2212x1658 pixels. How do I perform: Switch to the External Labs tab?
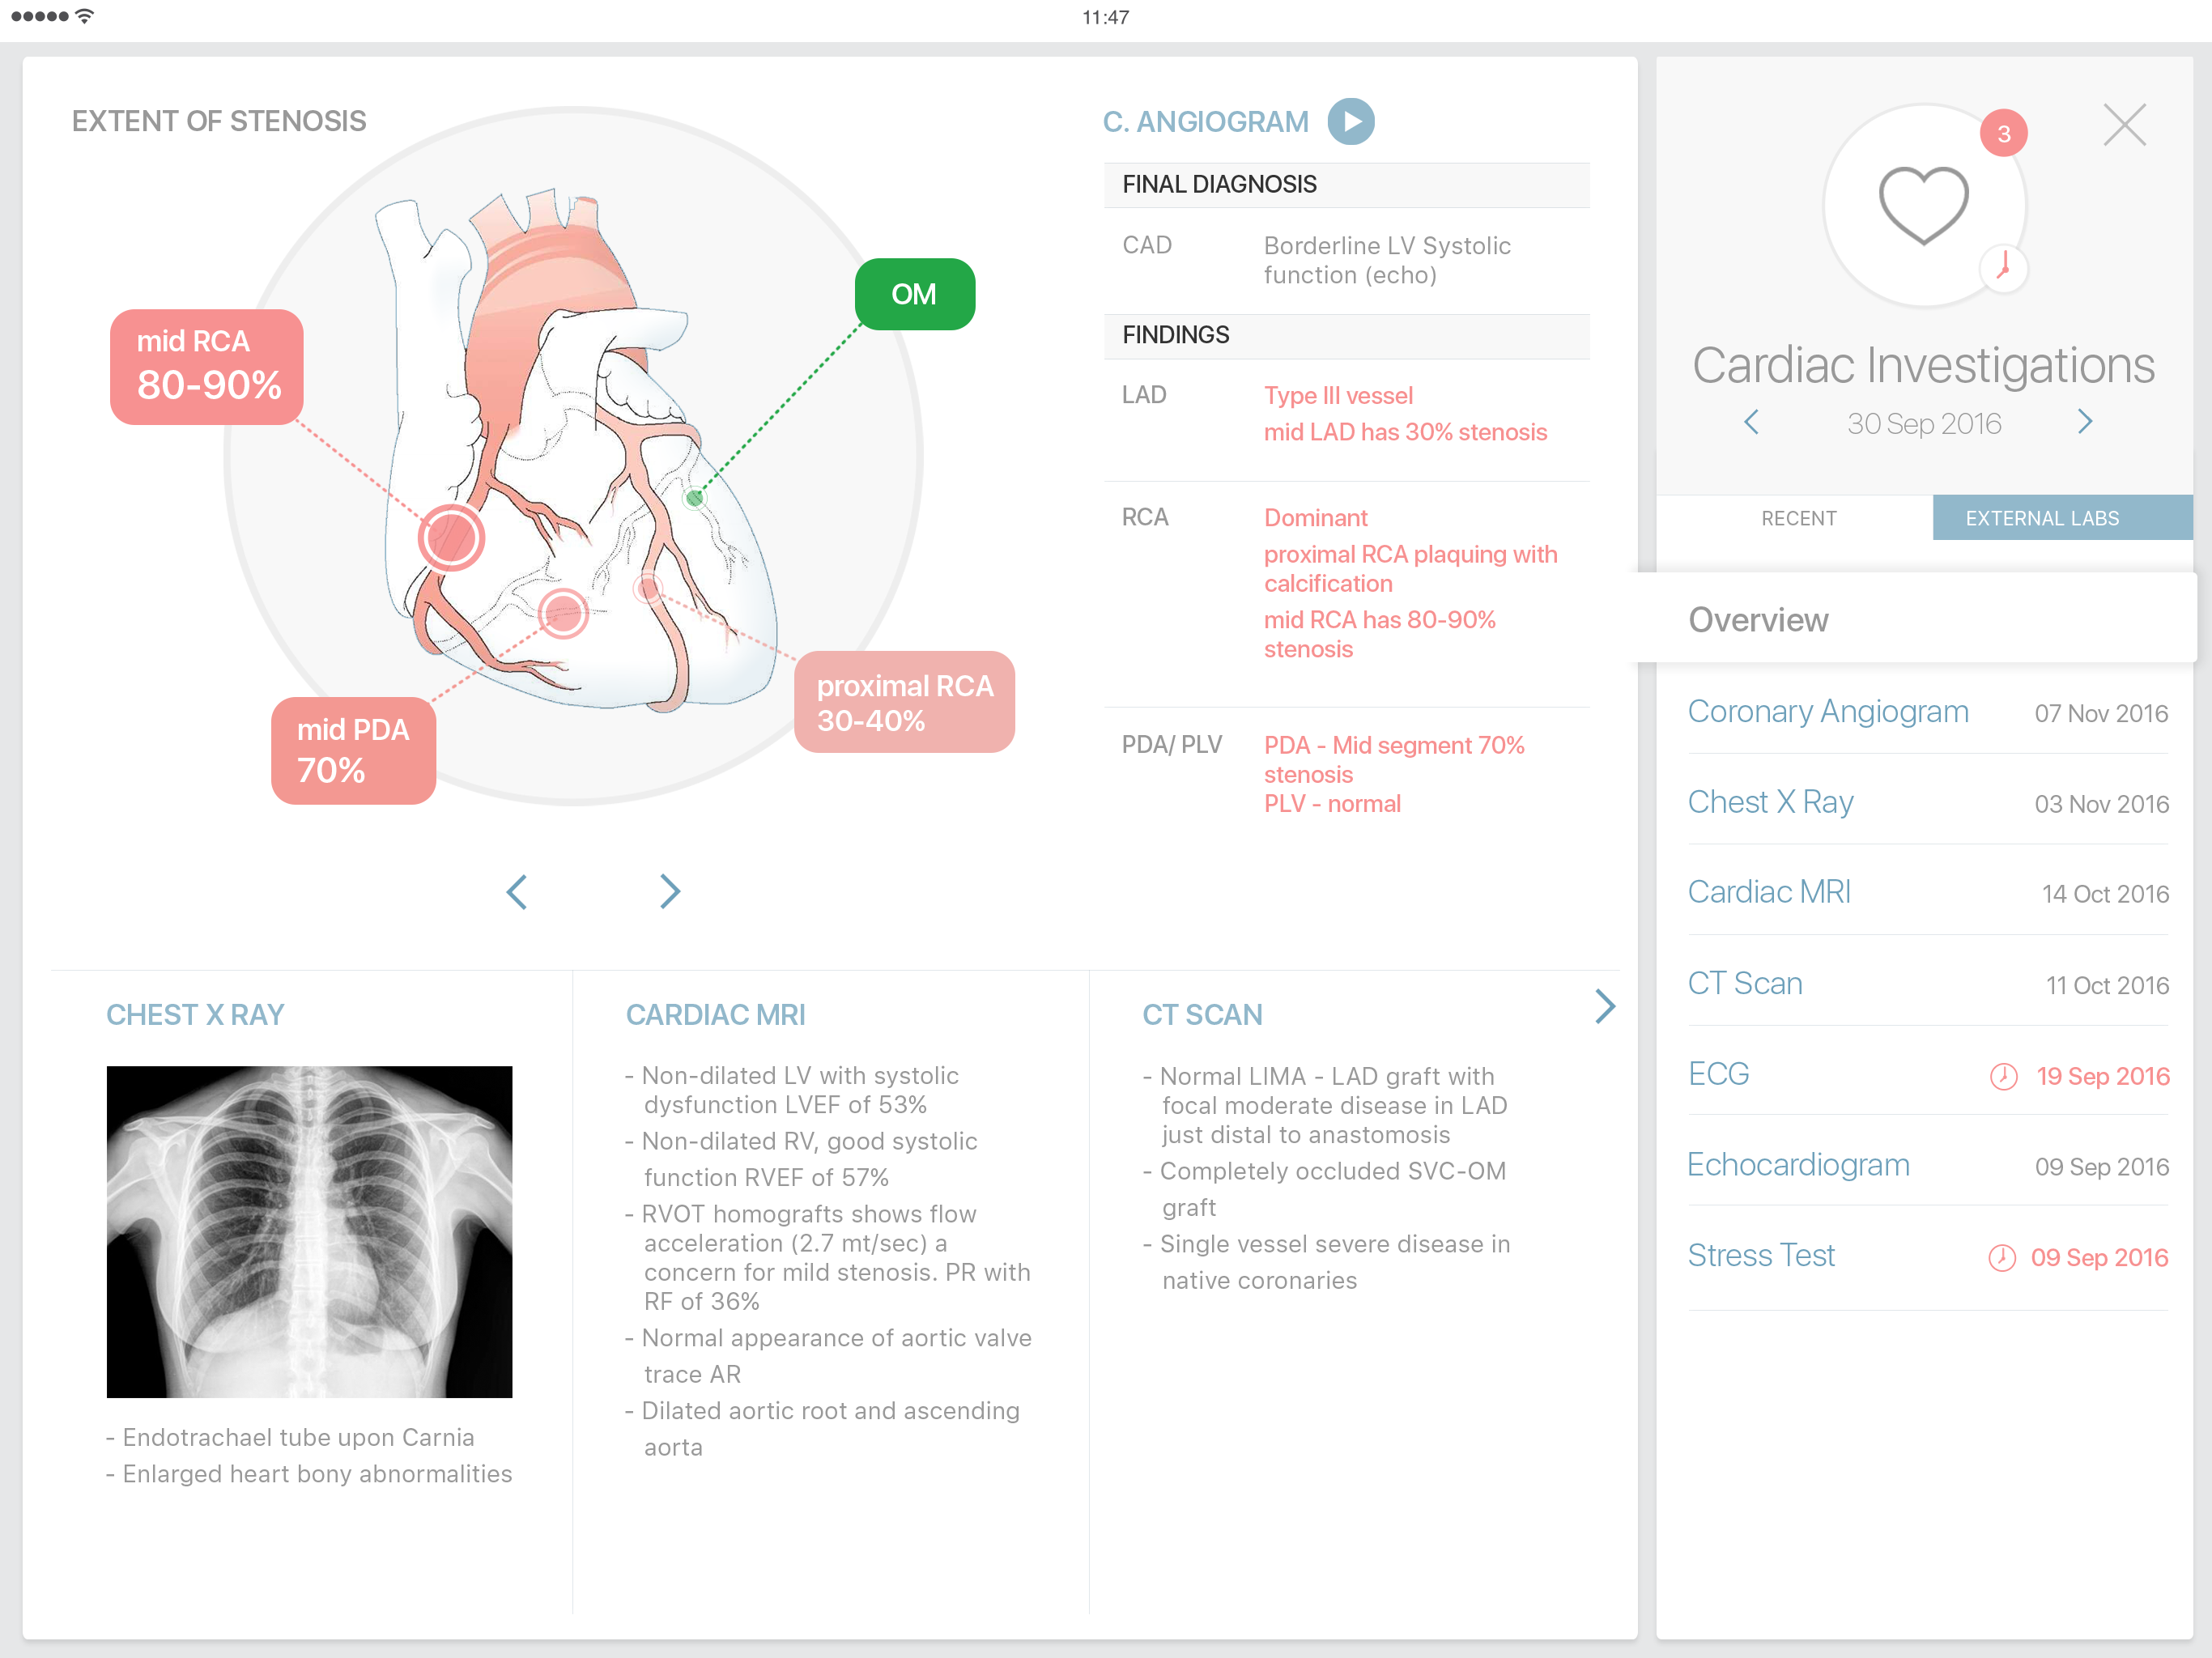[2041, 518]
